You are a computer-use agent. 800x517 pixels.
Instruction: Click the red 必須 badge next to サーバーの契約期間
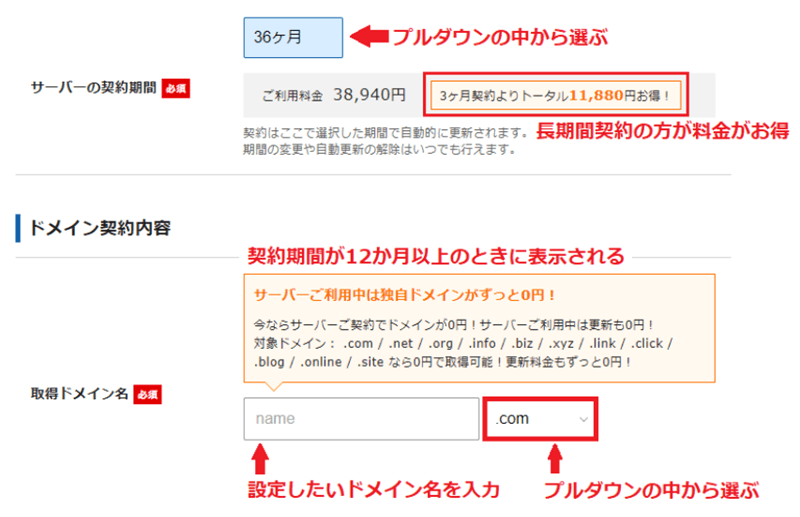(175, 88)
